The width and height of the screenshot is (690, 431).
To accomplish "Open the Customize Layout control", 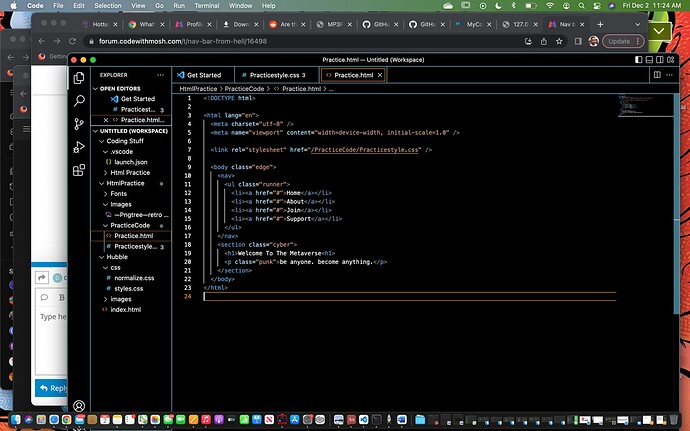I will click(x=670, y=59).
